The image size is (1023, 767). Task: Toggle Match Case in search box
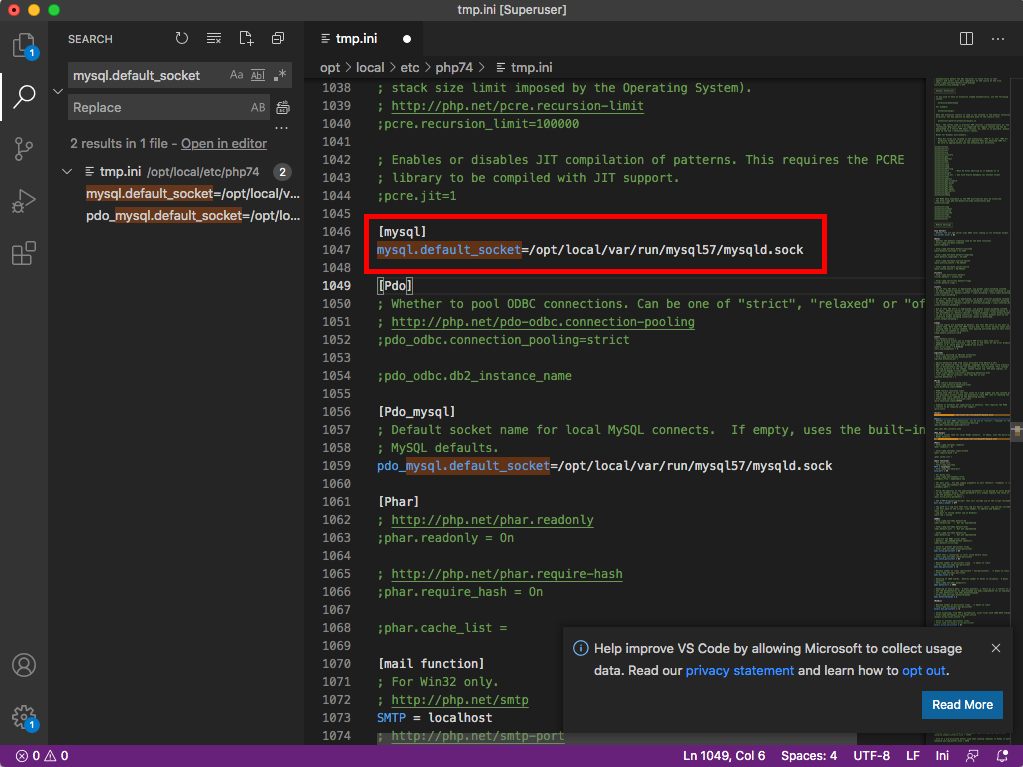237,75
